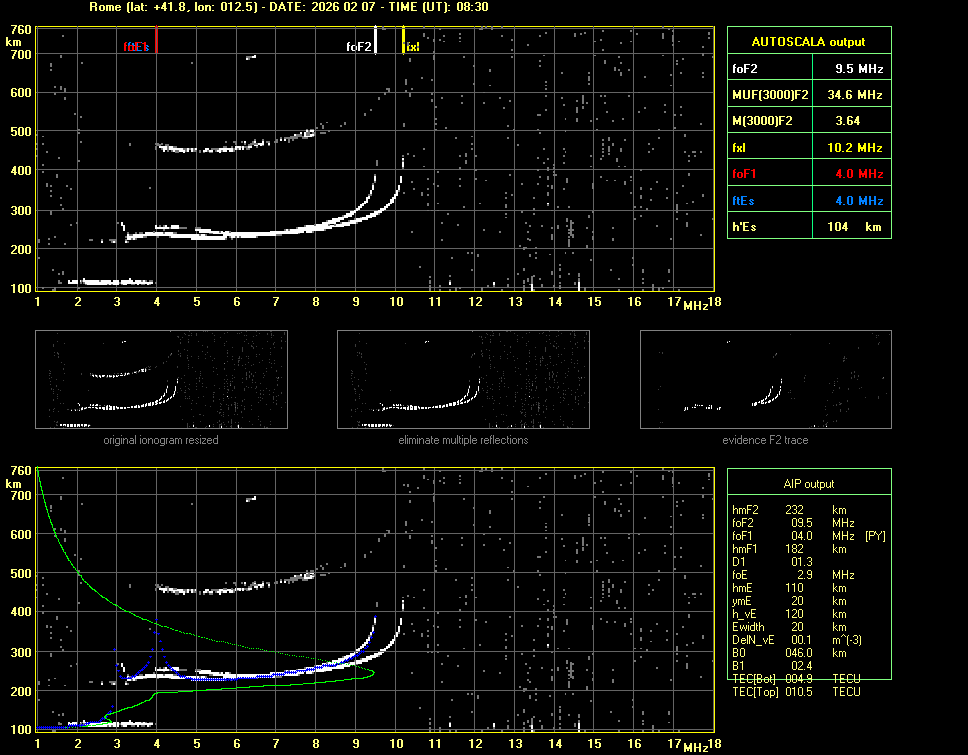Select the TEC[Top] 010.5 TECU line
This screenshot has width=968, height=755.
[x=796, y=691]
